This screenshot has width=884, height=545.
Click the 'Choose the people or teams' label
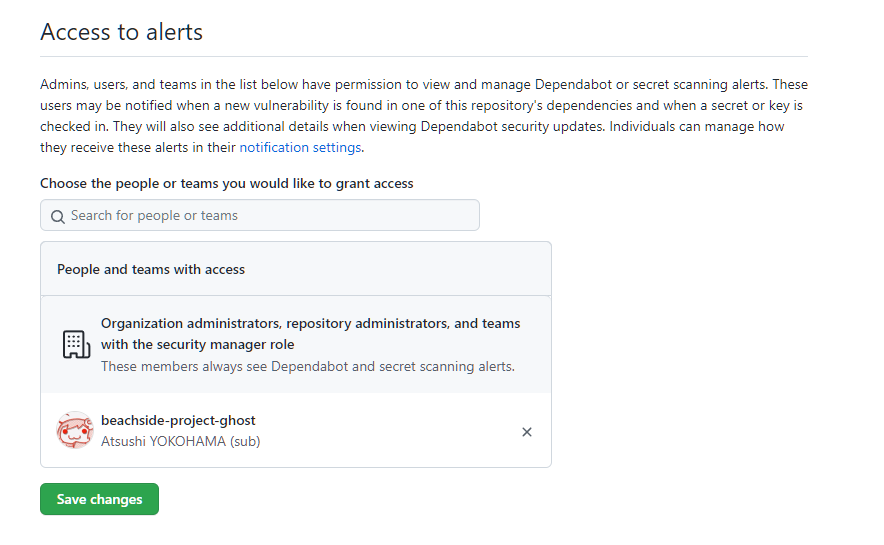(226, 184)
